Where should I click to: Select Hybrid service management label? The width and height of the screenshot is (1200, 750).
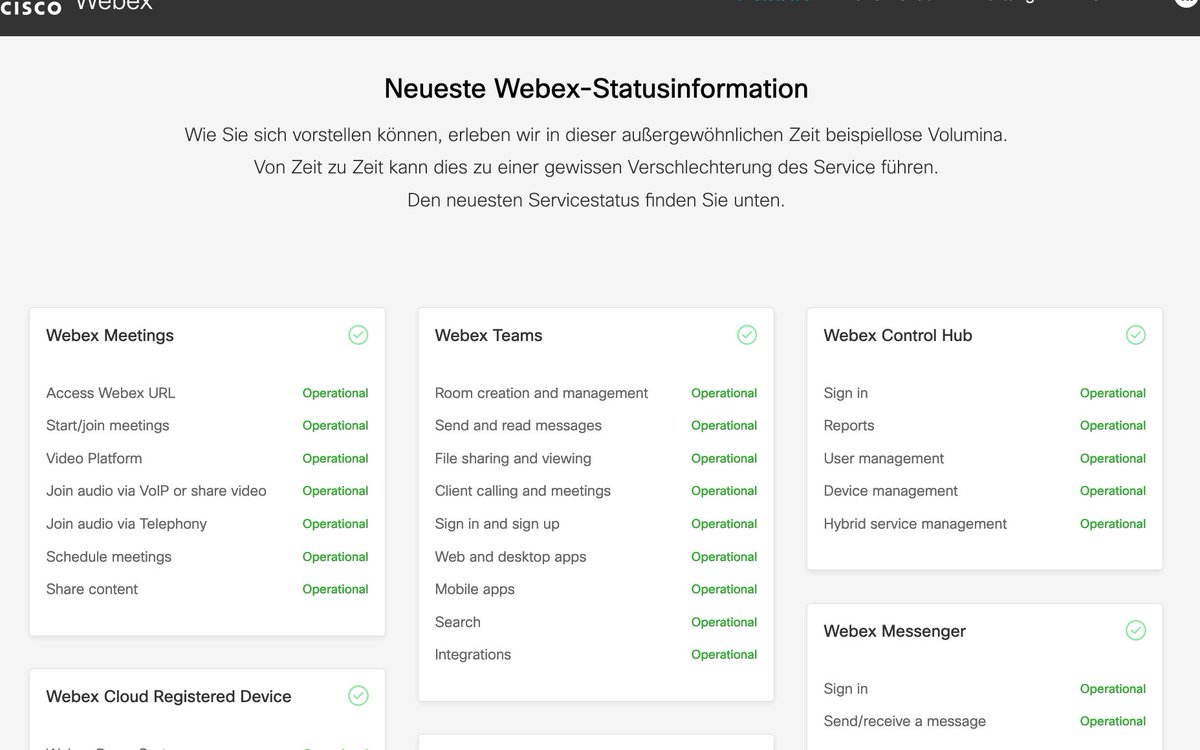[915, 524]
